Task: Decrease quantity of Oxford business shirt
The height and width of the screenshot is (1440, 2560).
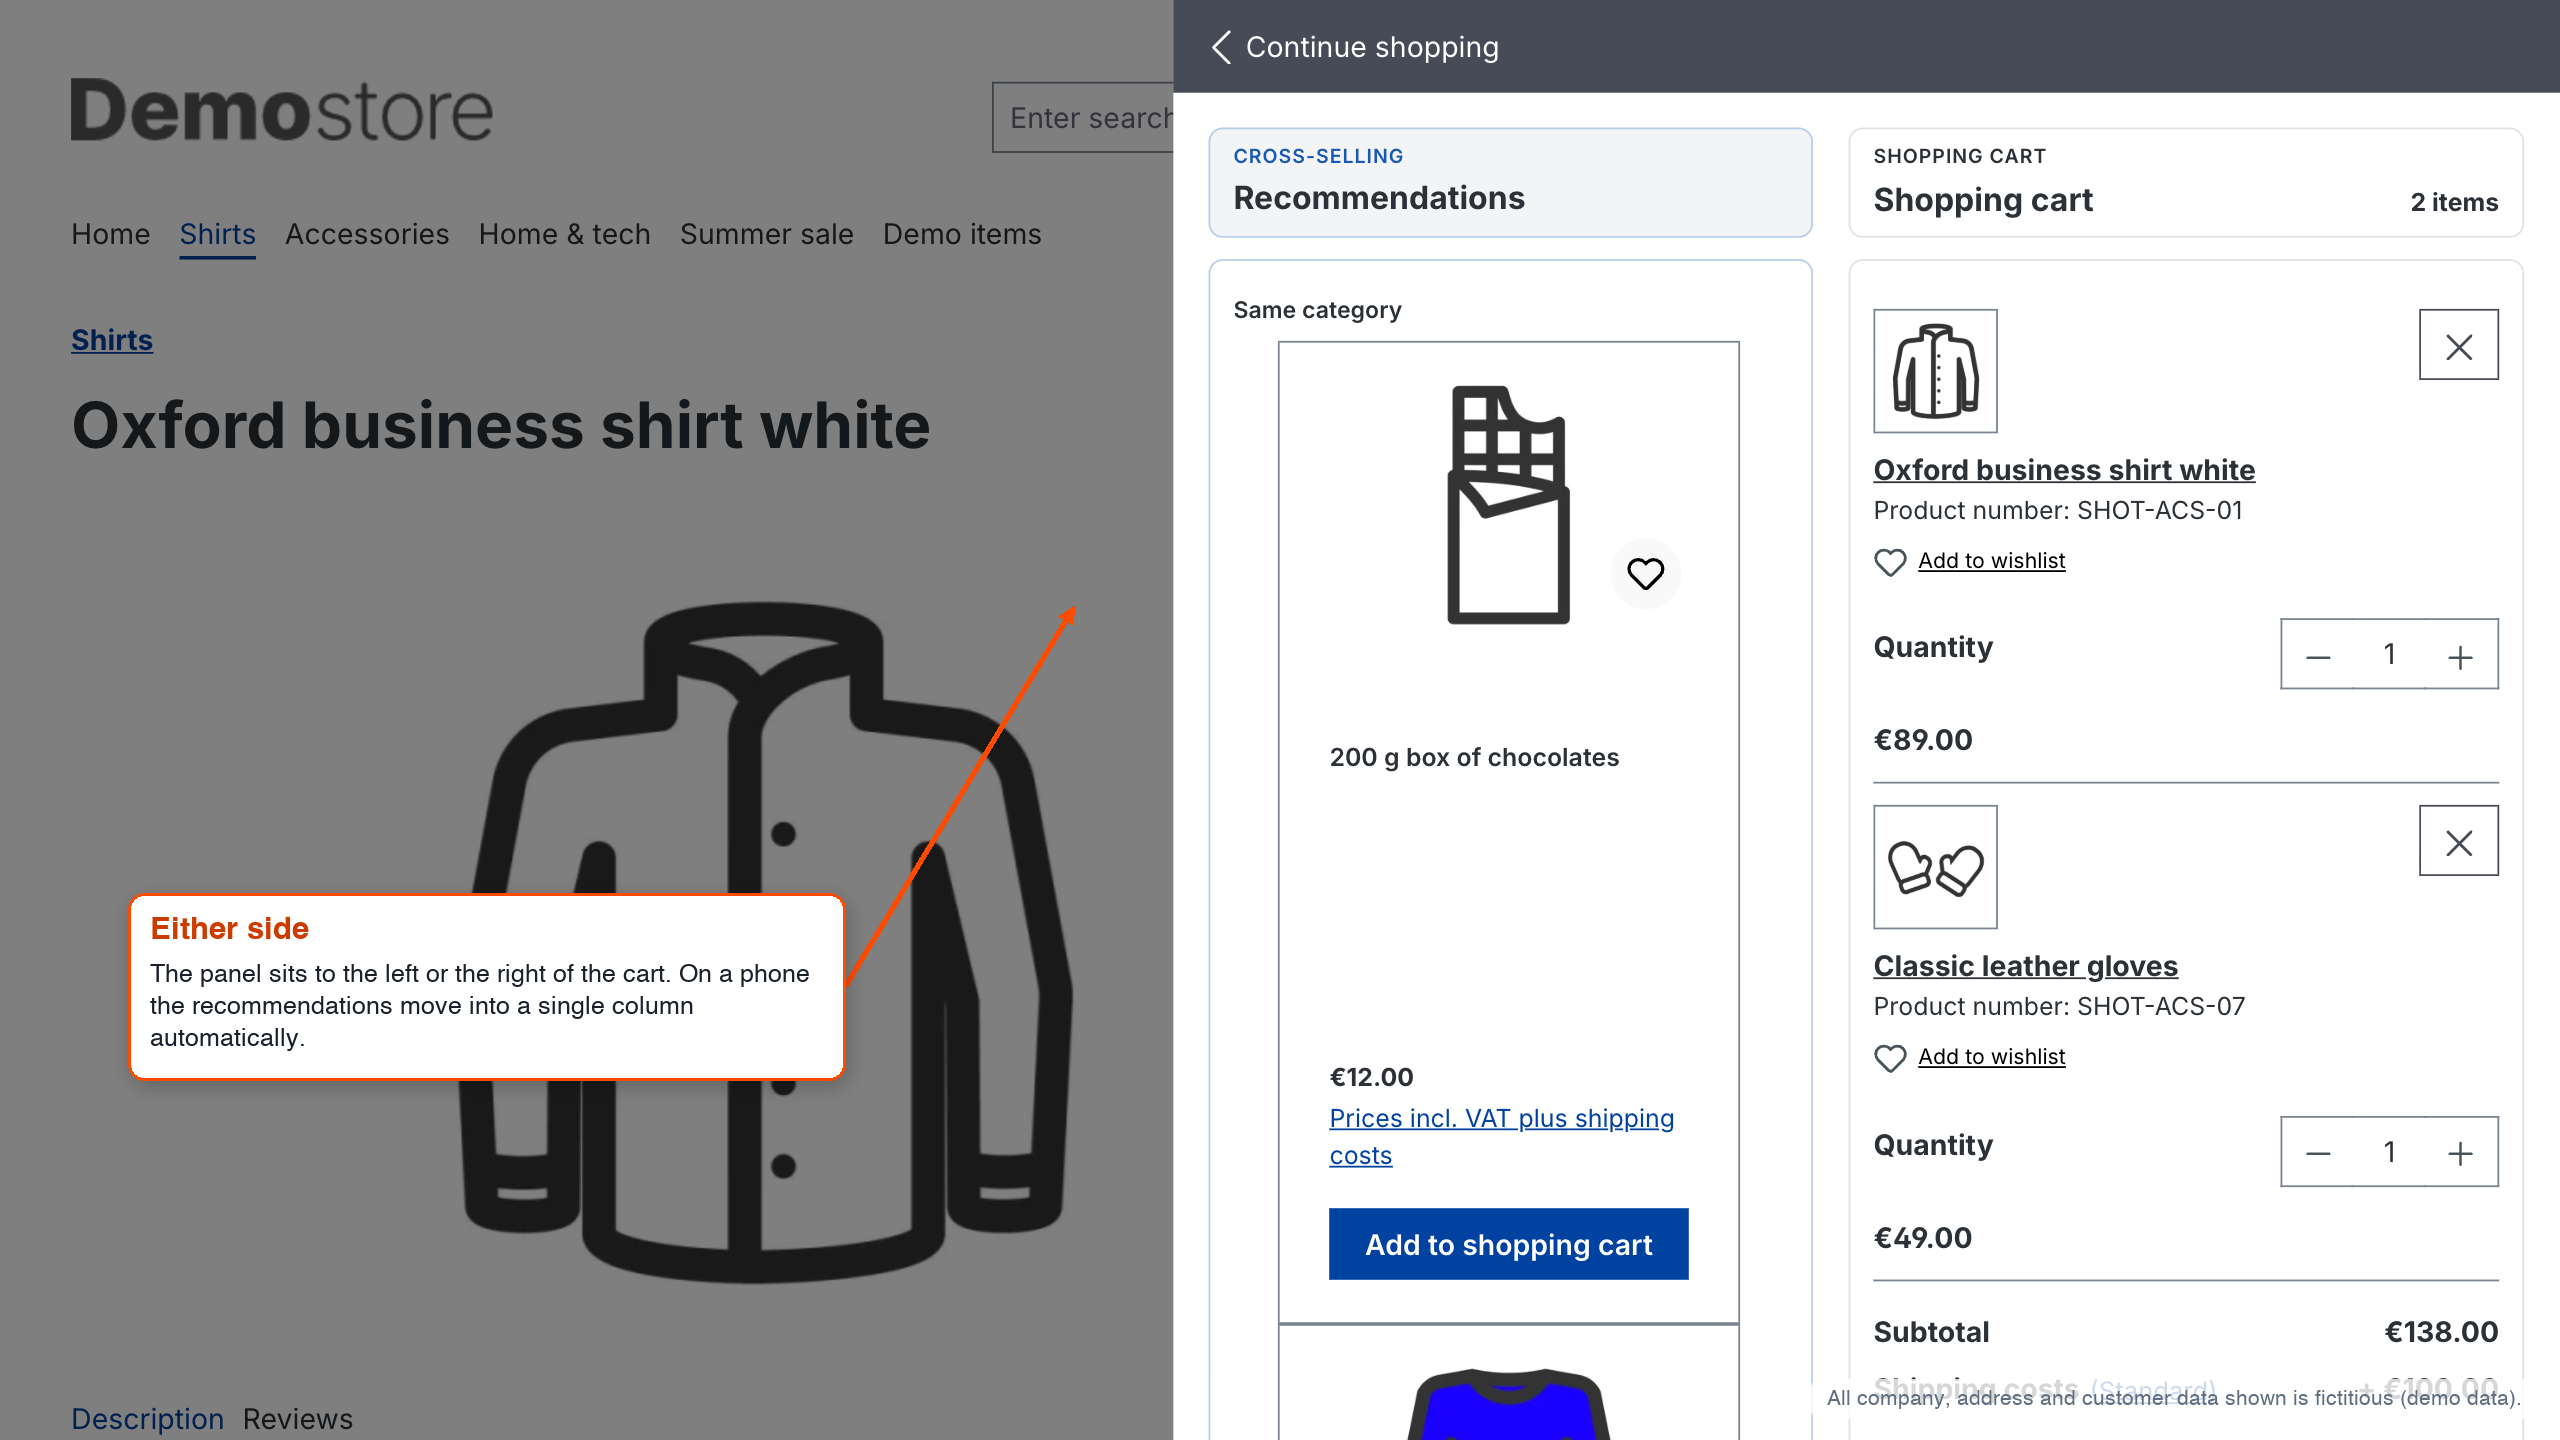Action: pos(2318,656)
